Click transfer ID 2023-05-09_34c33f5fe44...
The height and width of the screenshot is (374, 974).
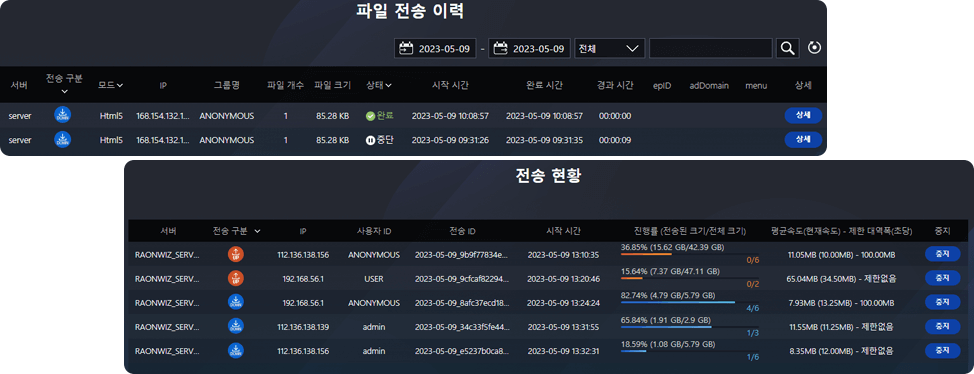click(x=462, y=327)
